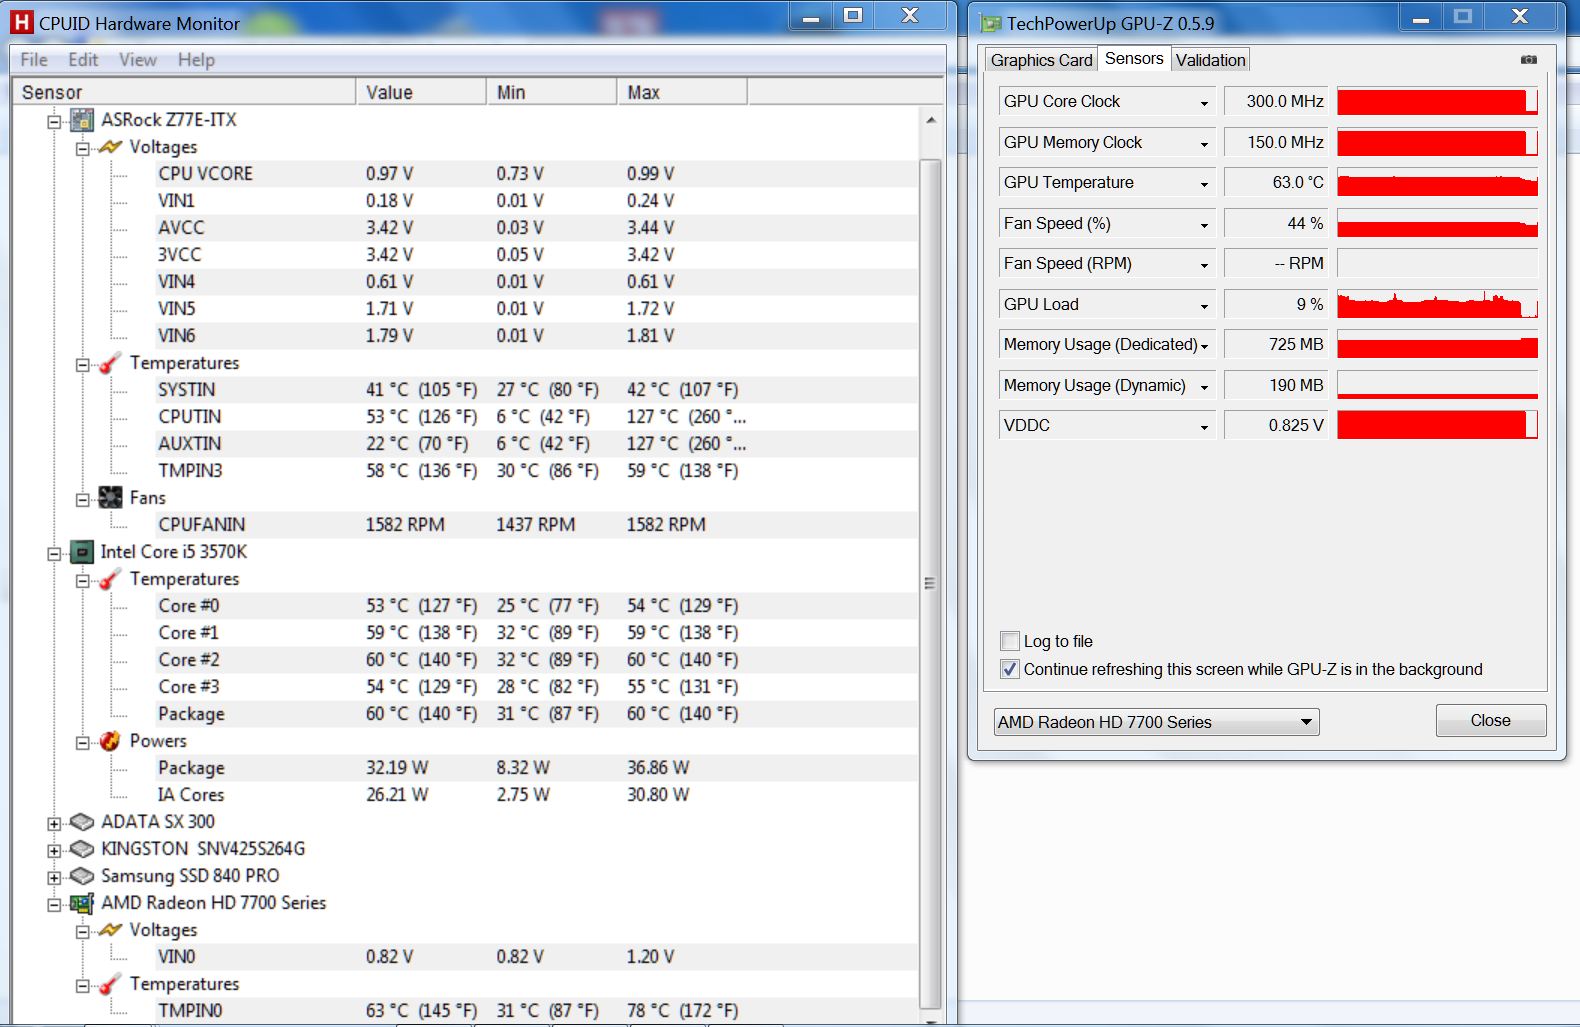
Task: Open the Fan Speed (%) sensor dropdown
Action: [x=1204, y=224]
